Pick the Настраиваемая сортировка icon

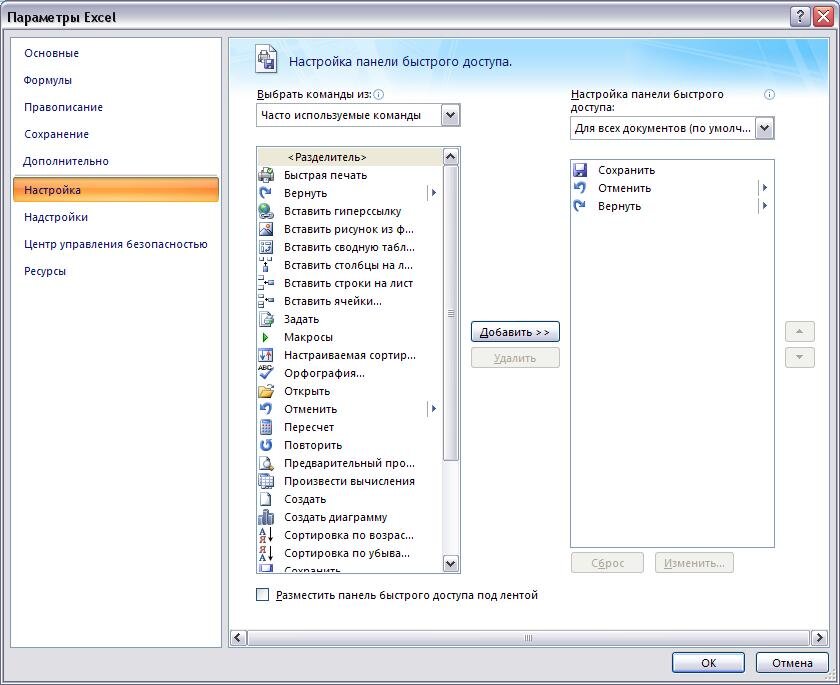266,355
